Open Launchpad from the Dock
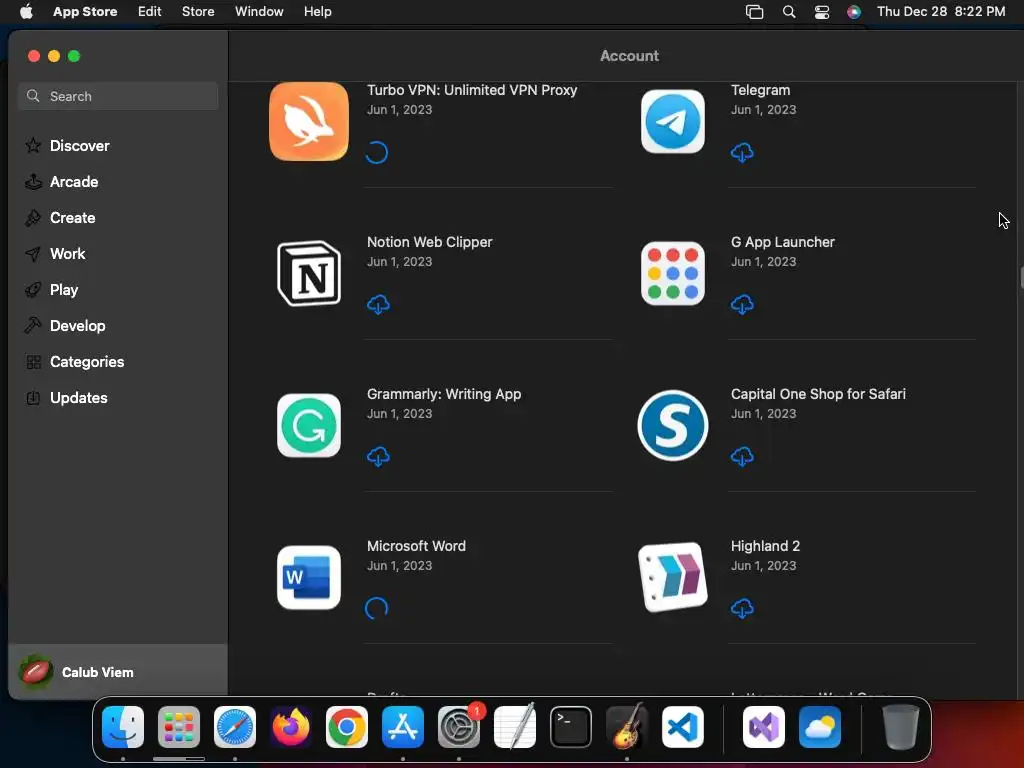 [x=179, y=727]
